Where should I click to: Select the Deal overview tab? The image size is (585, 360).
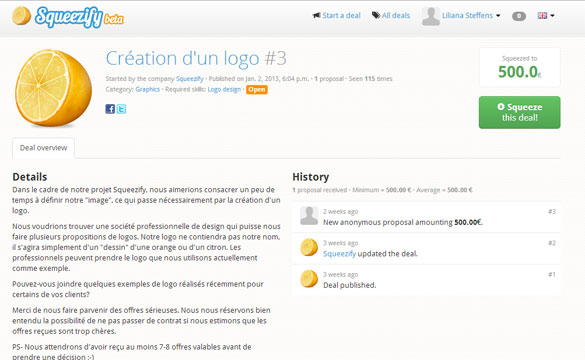tap(43, 148)
